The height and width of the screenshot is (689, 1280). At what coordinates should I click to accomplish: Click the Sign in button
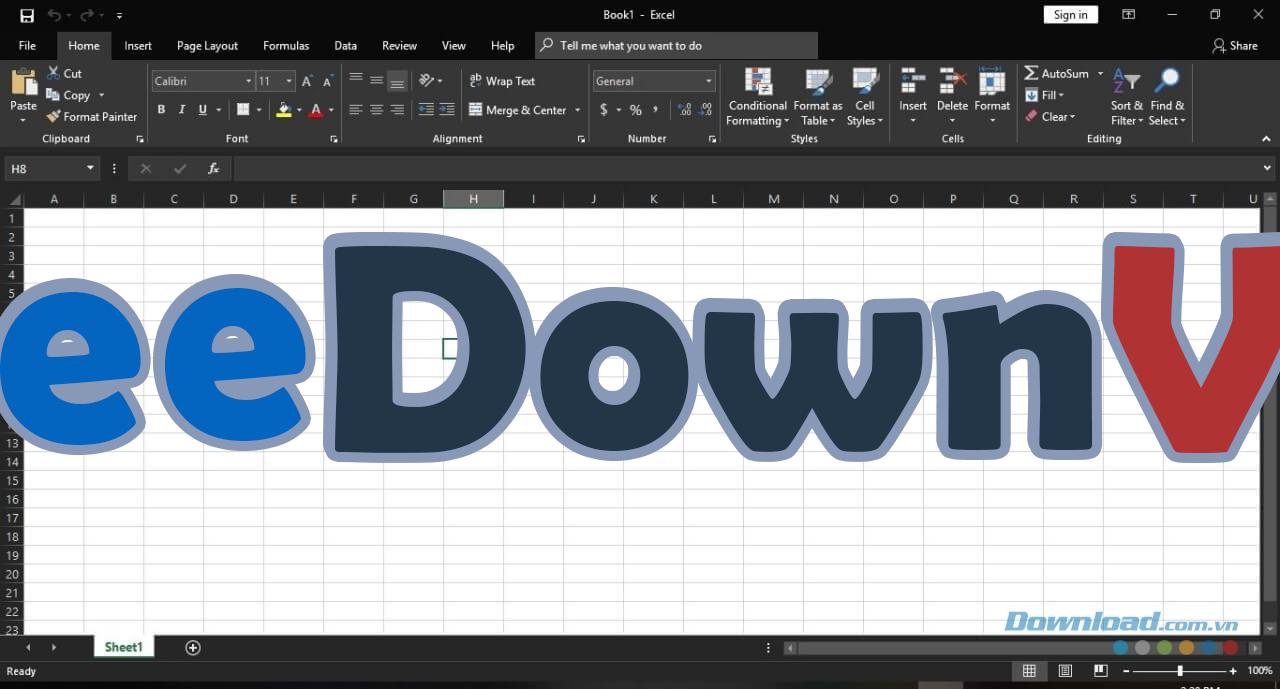pyautogui.click(x=1070, y=14)
